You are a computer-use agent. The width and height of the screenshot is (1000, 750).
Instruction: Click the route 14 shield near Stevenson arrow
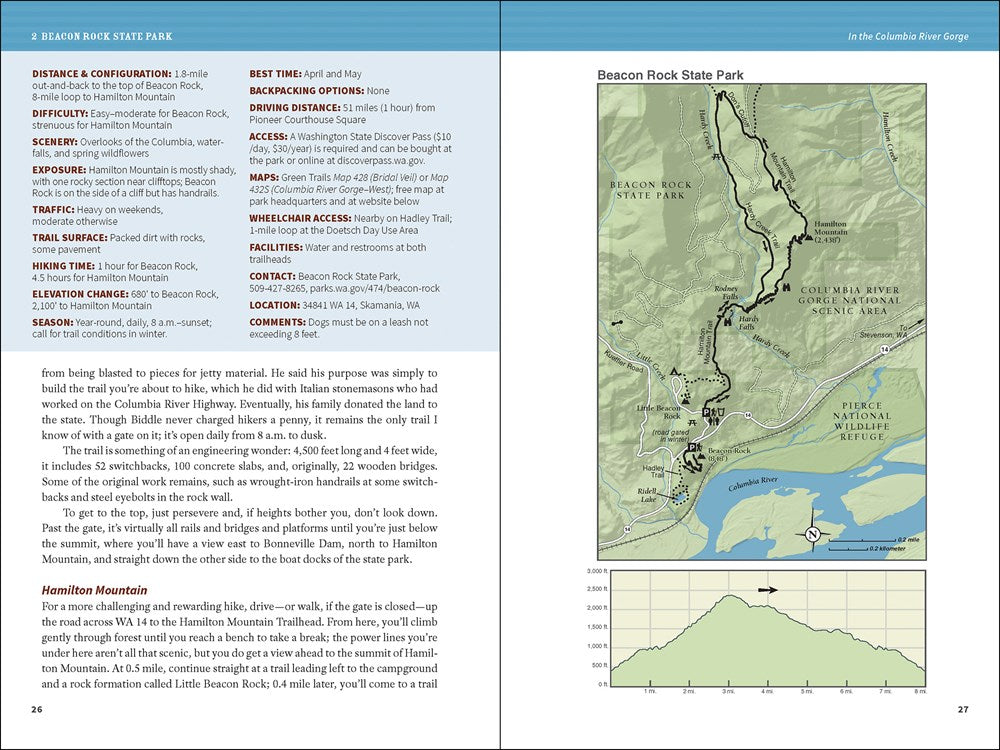885,349
